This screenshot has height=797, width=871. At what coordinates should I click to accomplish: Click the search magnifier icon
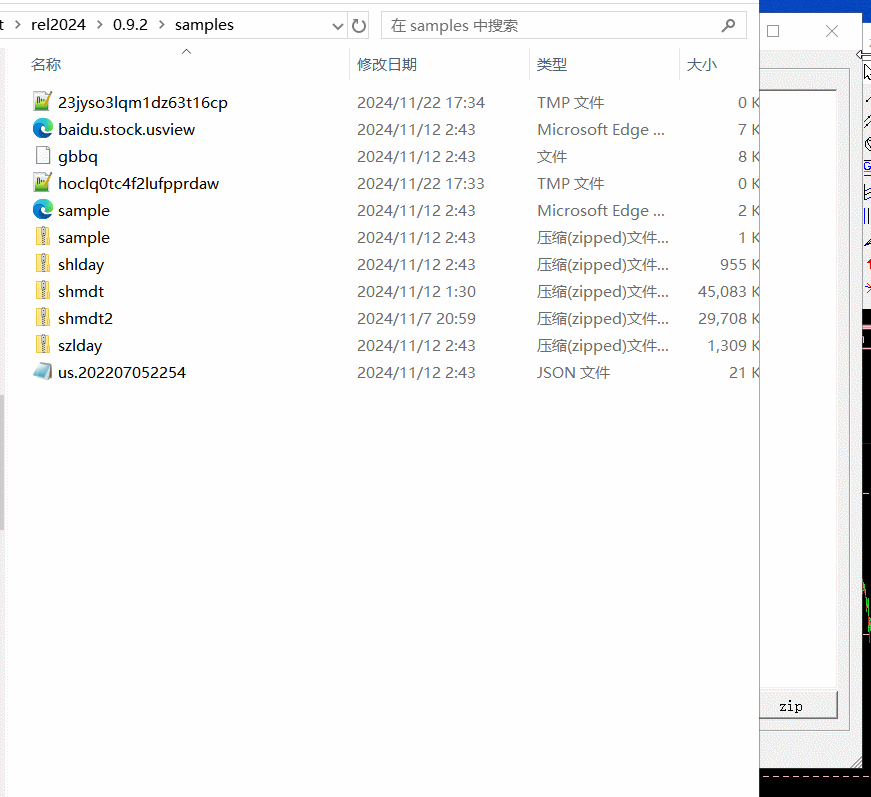(728, 26)
